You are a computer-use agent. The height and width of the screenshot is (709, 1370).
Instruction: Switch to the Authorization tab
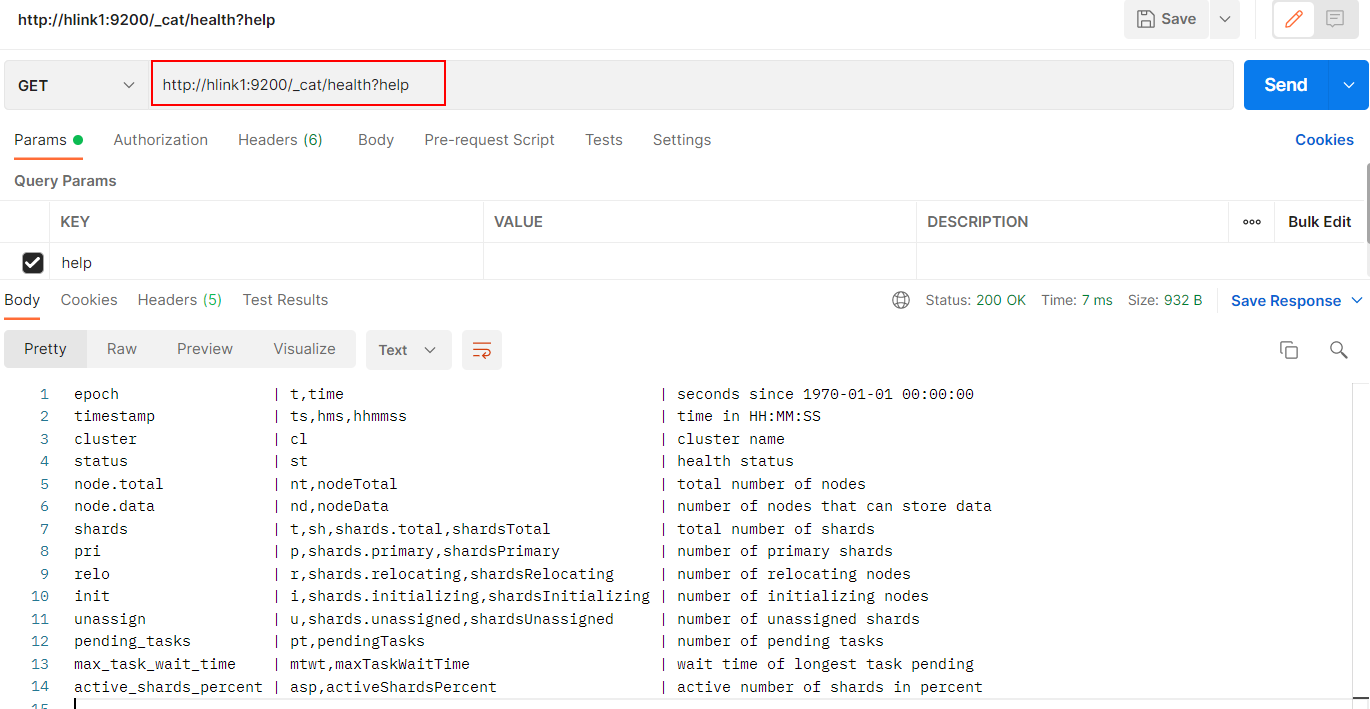[x=160, y=140]
